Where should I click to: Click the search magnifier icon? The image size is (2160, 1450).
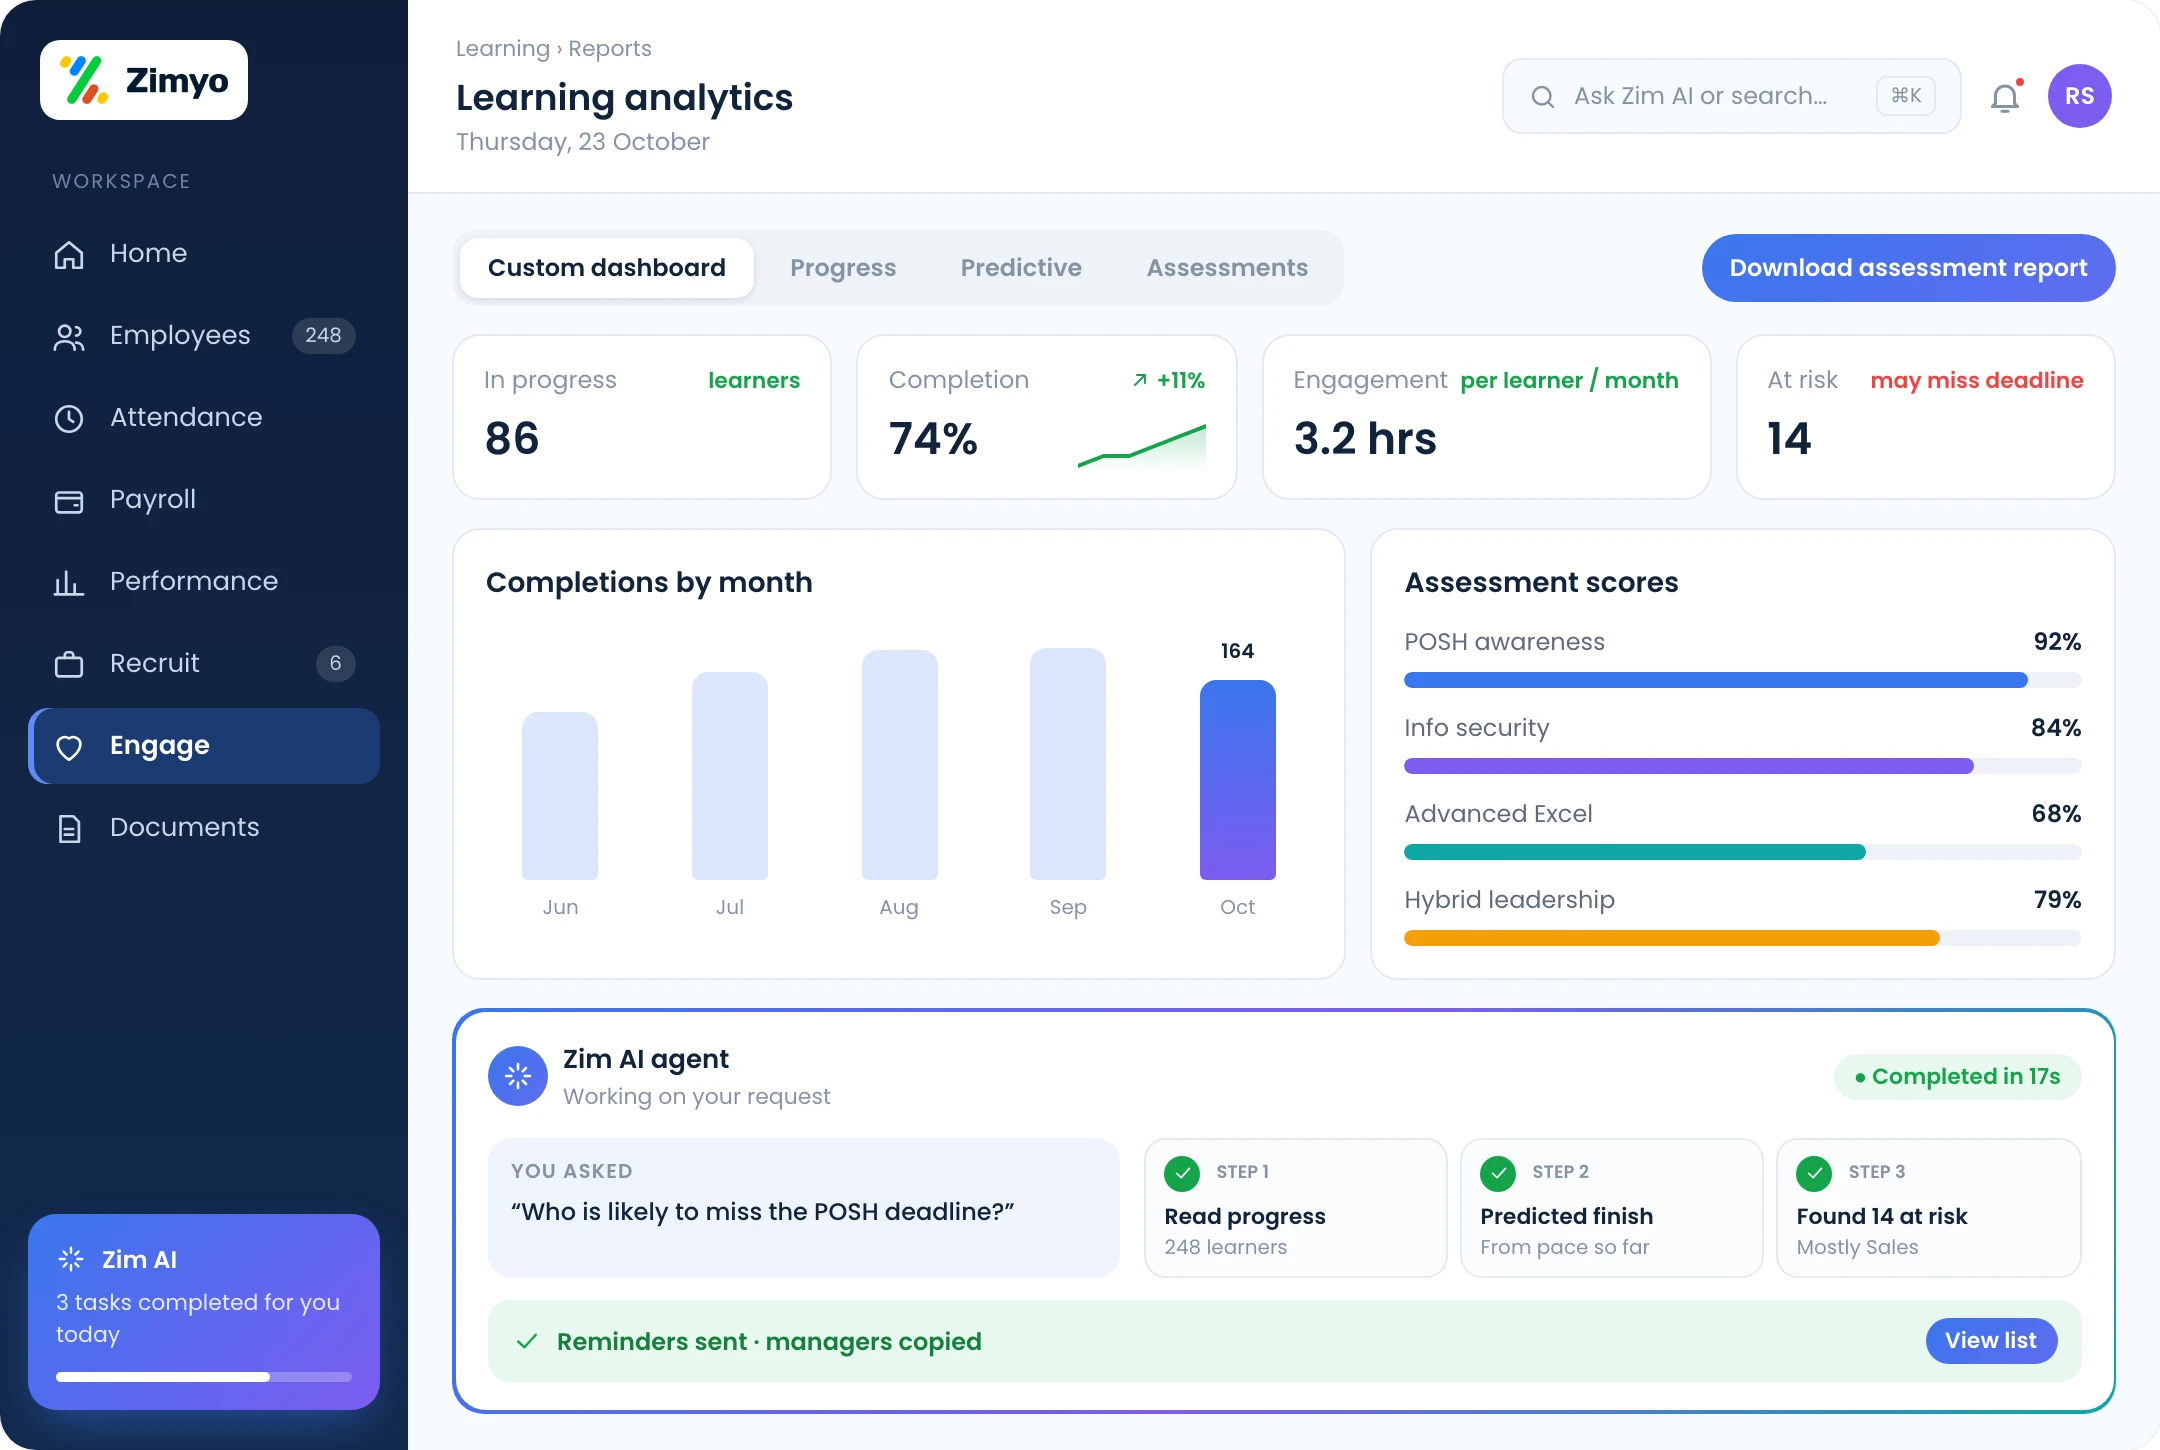1543,96
